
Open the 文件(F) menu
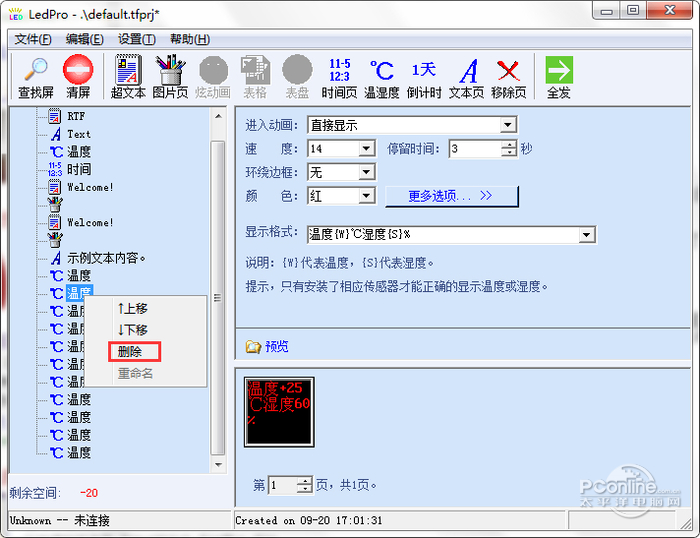tap(33, 39)
